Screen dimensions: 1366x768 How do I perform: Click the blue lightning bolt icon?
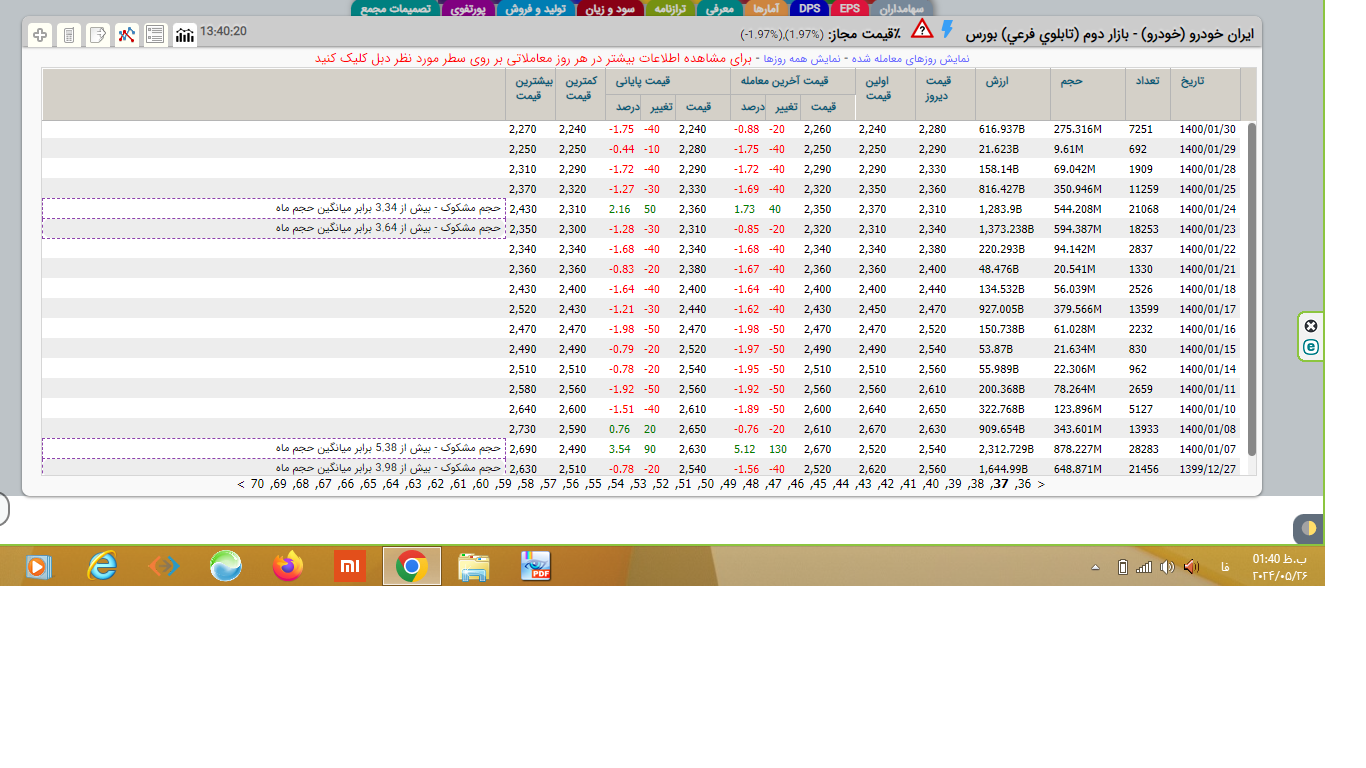point(947,29)
